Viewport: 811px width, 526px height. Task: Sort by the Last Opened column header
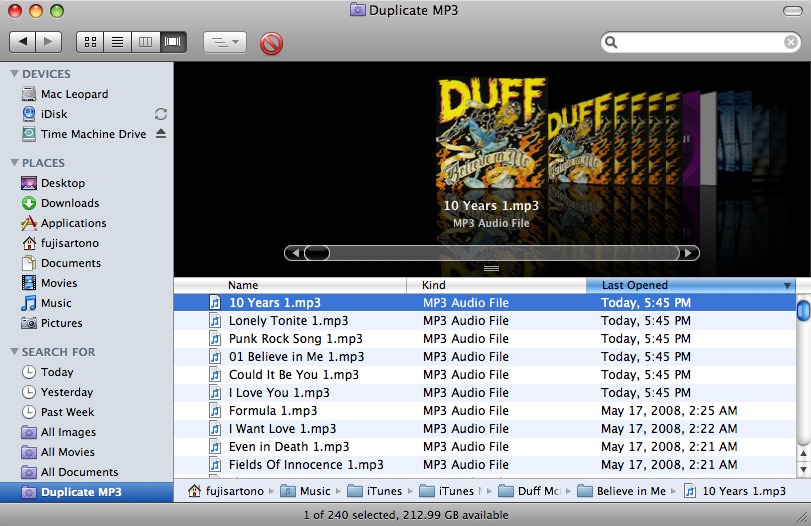pos(691,285)
